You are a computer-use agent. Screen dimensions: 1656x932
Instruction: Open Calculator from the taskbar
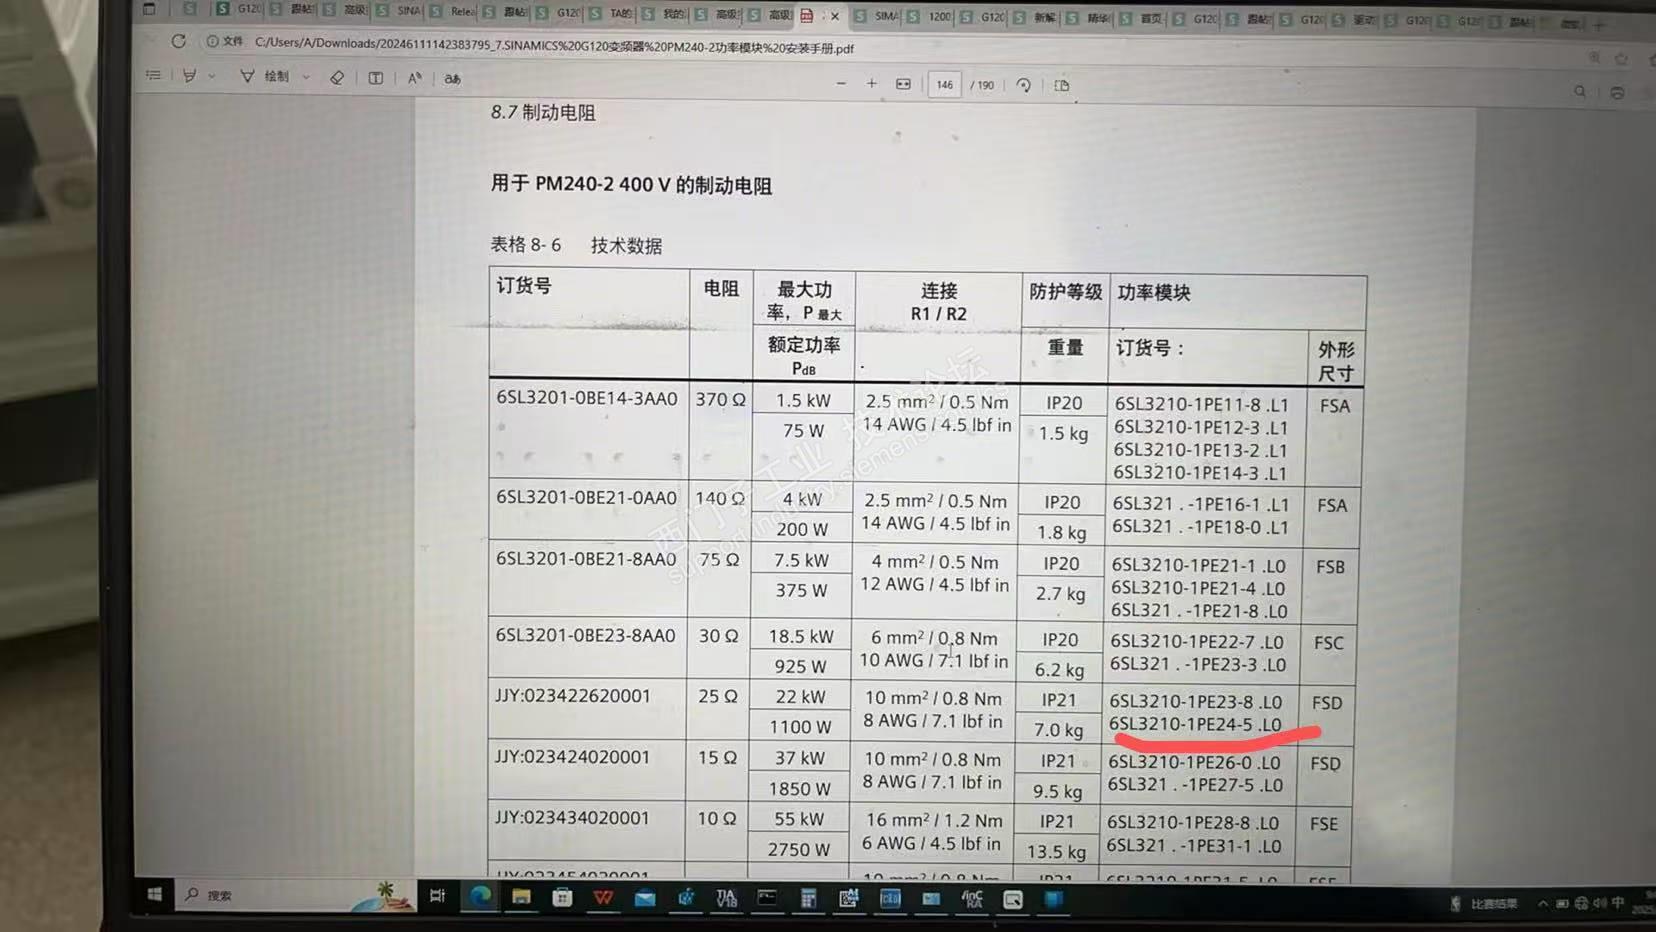[808, 899]
